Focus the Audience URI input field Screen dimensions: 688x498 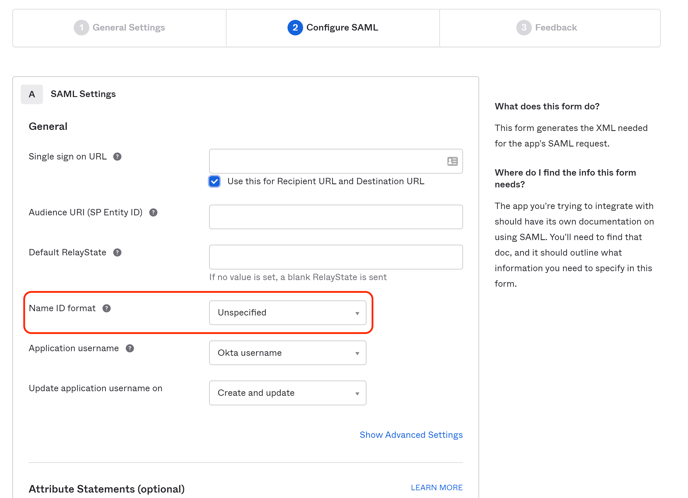point(335,217)
